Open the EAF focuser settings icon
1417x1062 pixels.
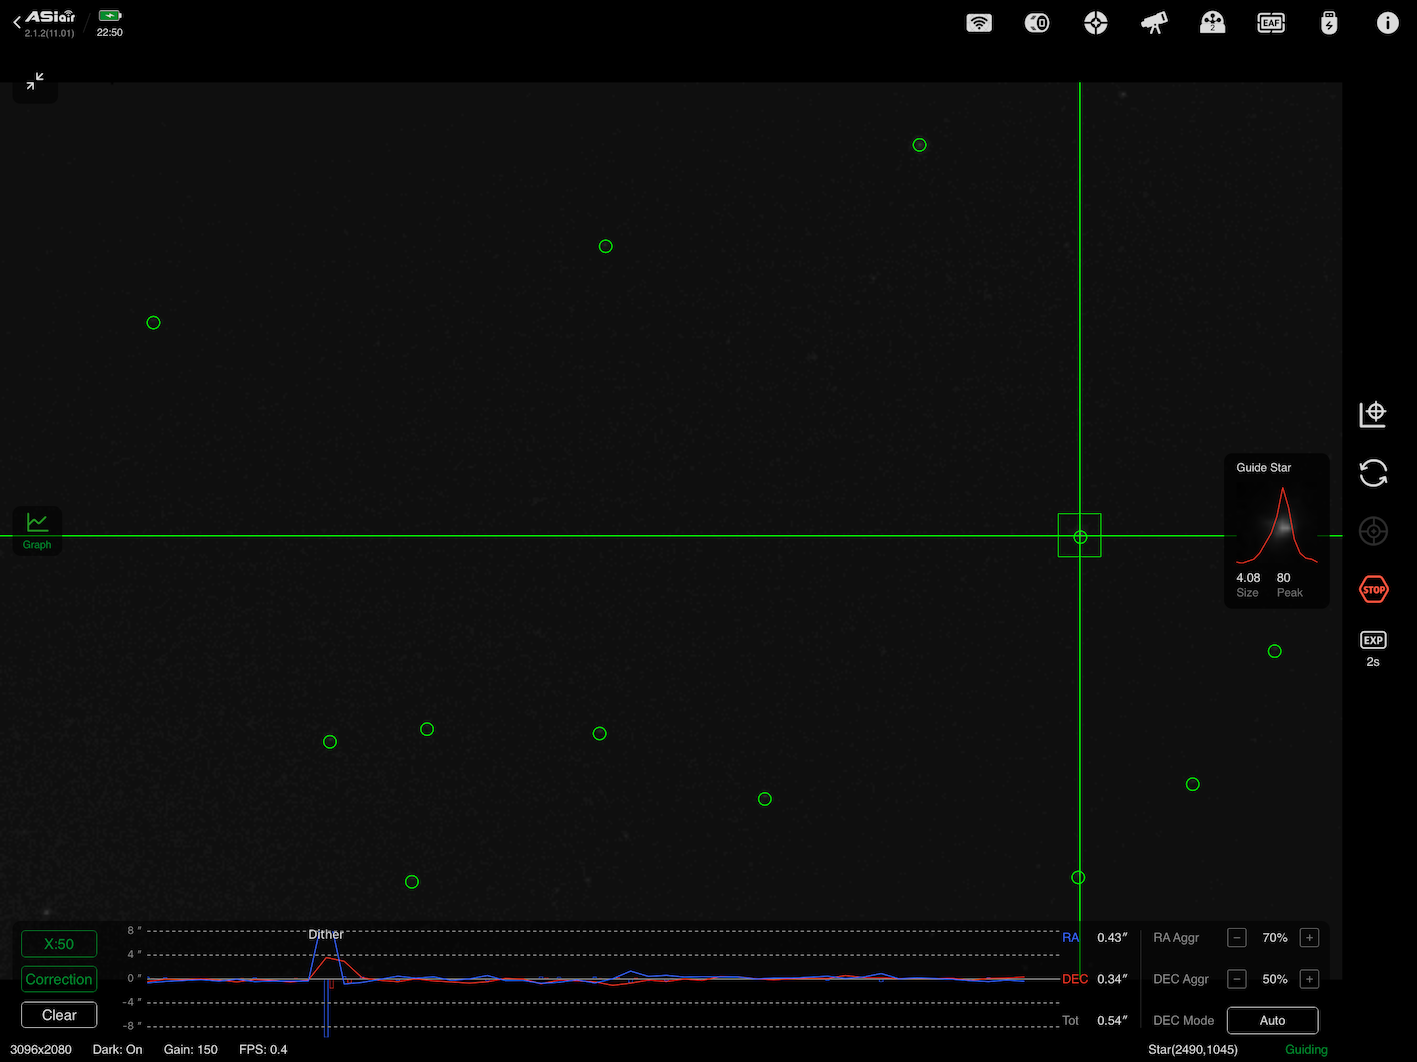pyautogui.click(x=1271, y=23)
